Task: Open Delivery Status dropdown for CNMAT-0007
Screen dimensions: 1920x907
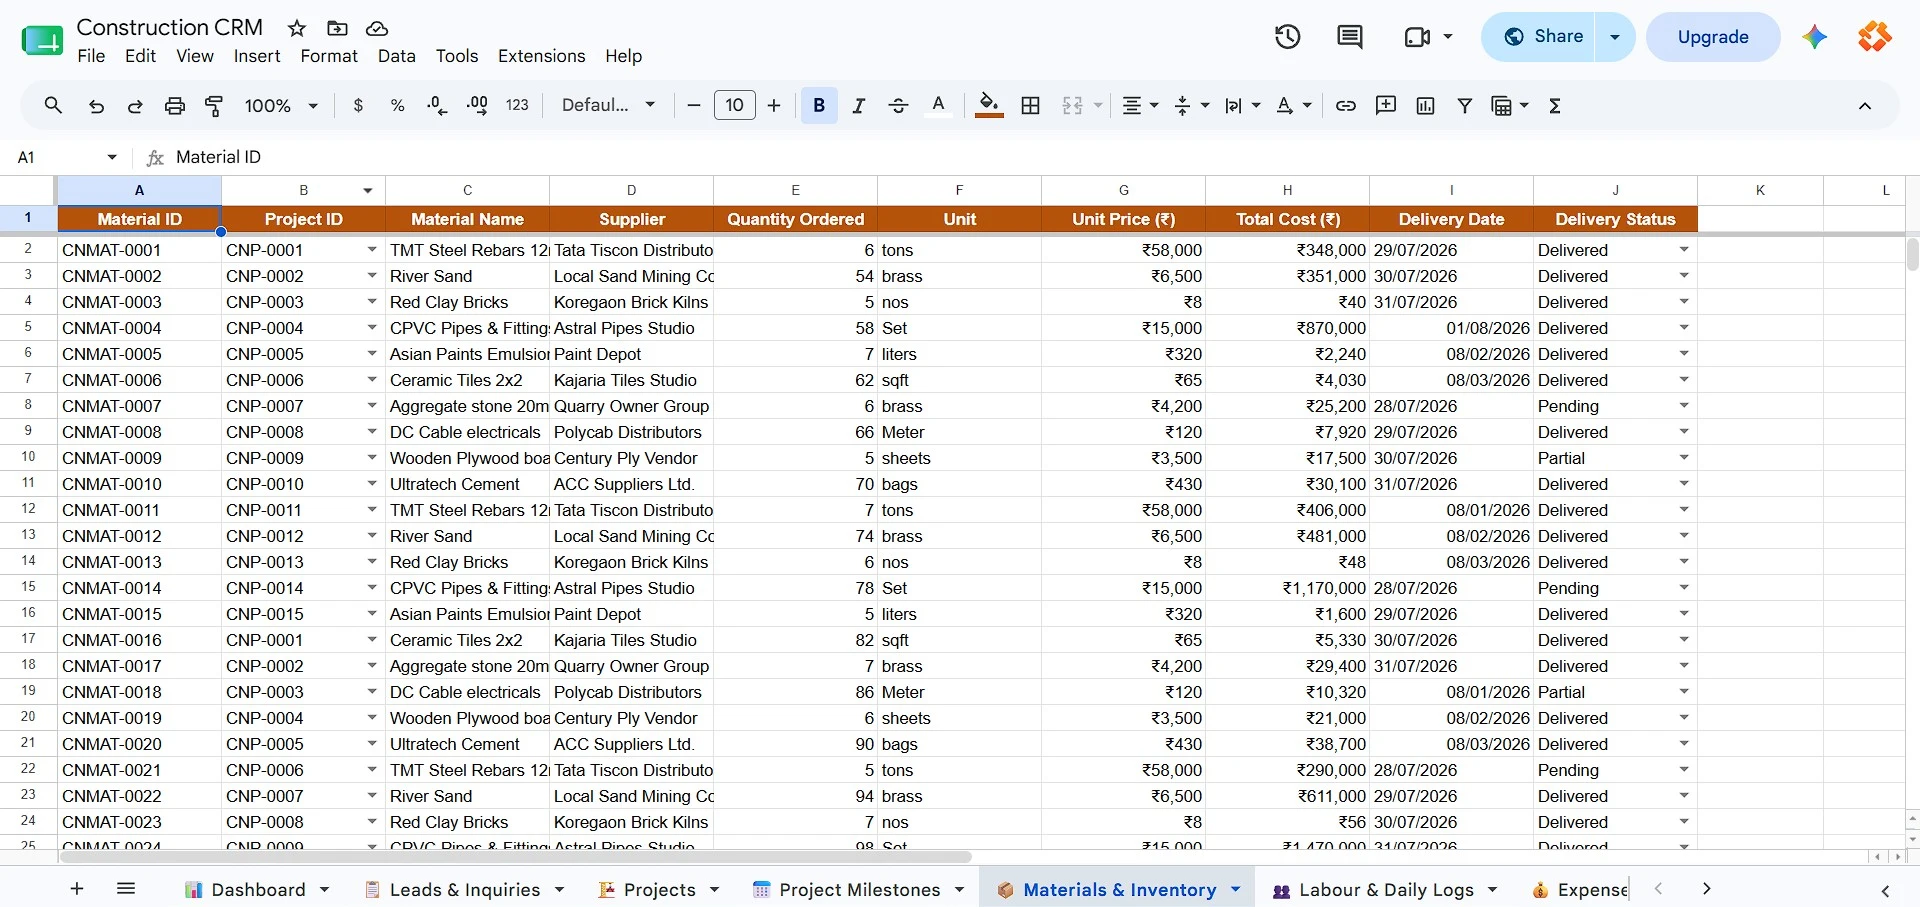Action: click(x=1684, y=406)
